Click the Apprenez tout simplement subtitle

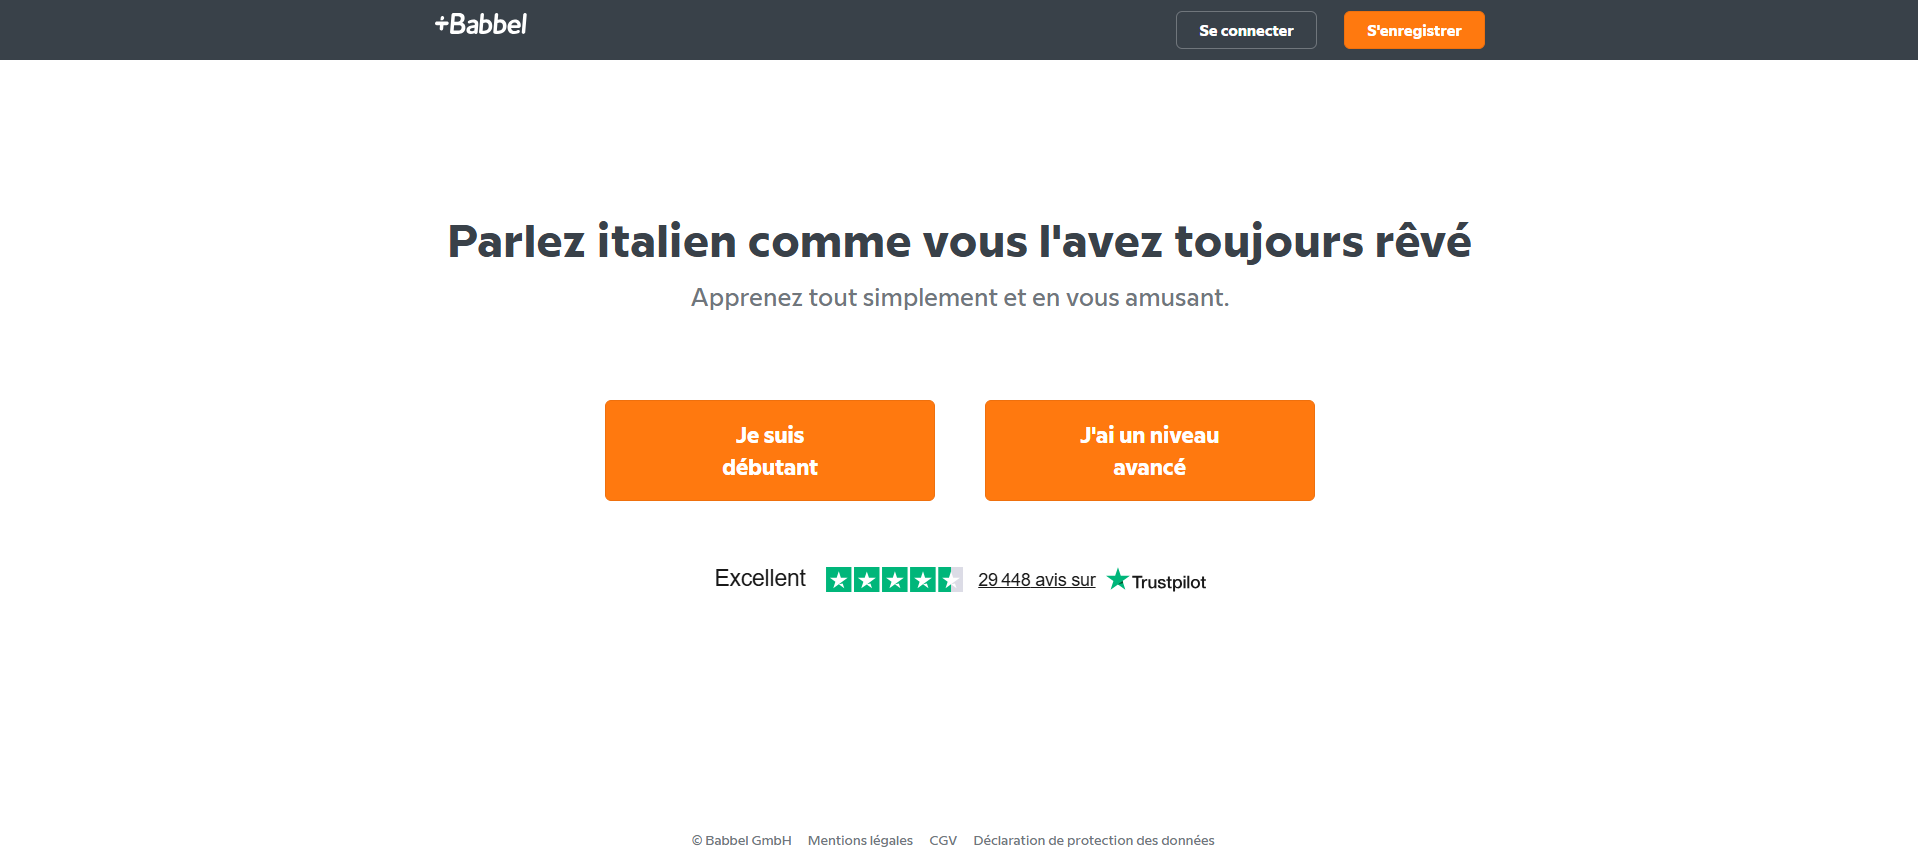point(960,298)
